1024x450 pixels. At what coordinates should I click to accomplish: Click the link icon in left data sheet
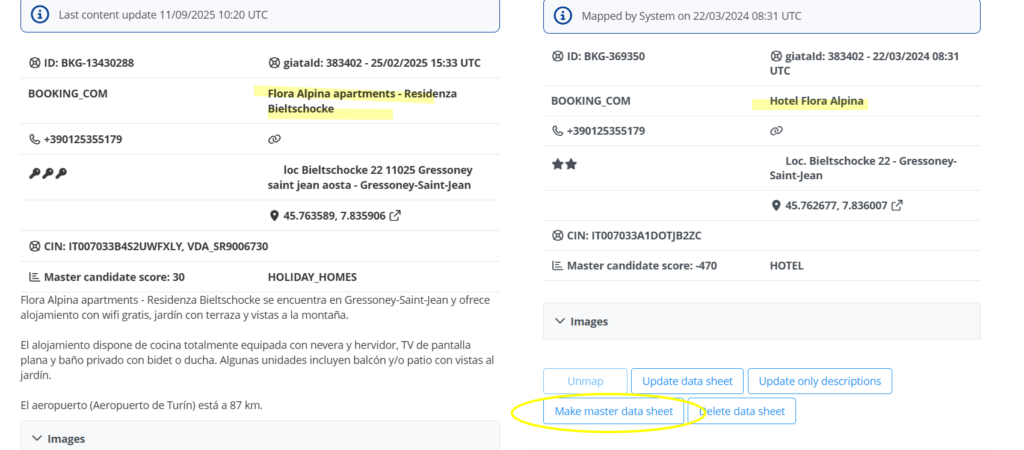click(275, 140)
